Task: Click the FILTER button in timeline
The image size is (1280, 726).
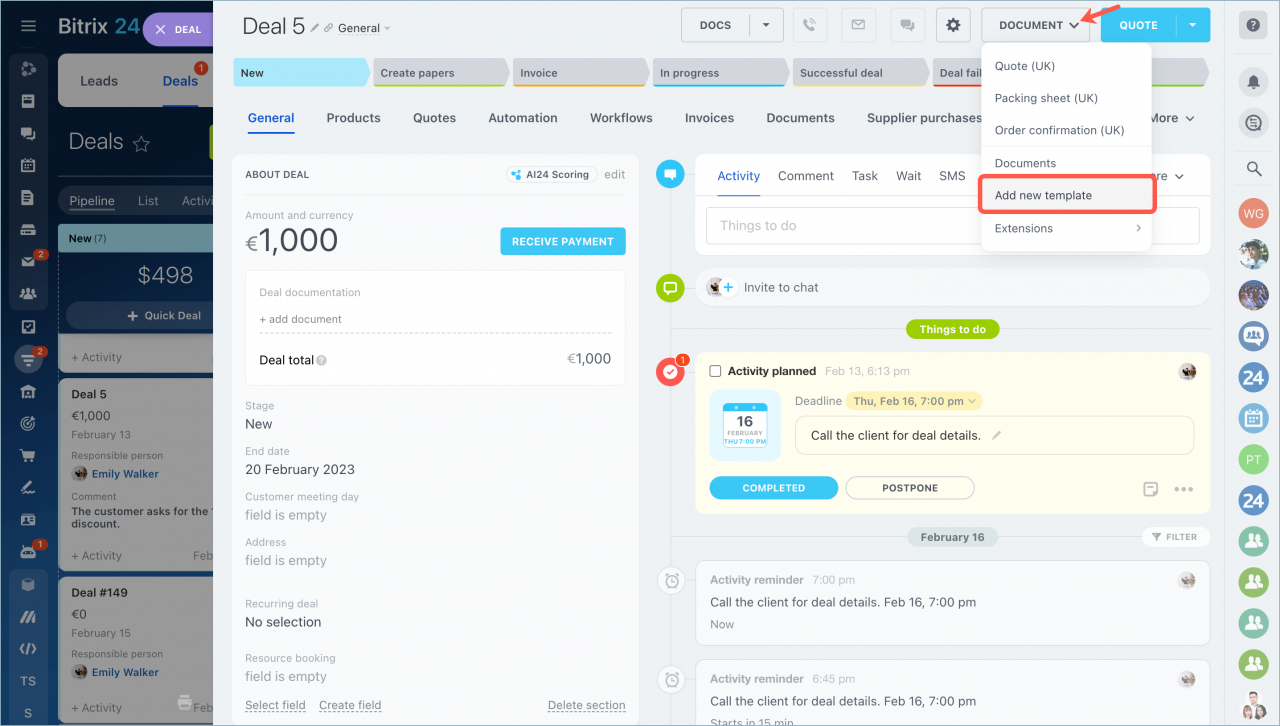Action: coord(1175,537)
